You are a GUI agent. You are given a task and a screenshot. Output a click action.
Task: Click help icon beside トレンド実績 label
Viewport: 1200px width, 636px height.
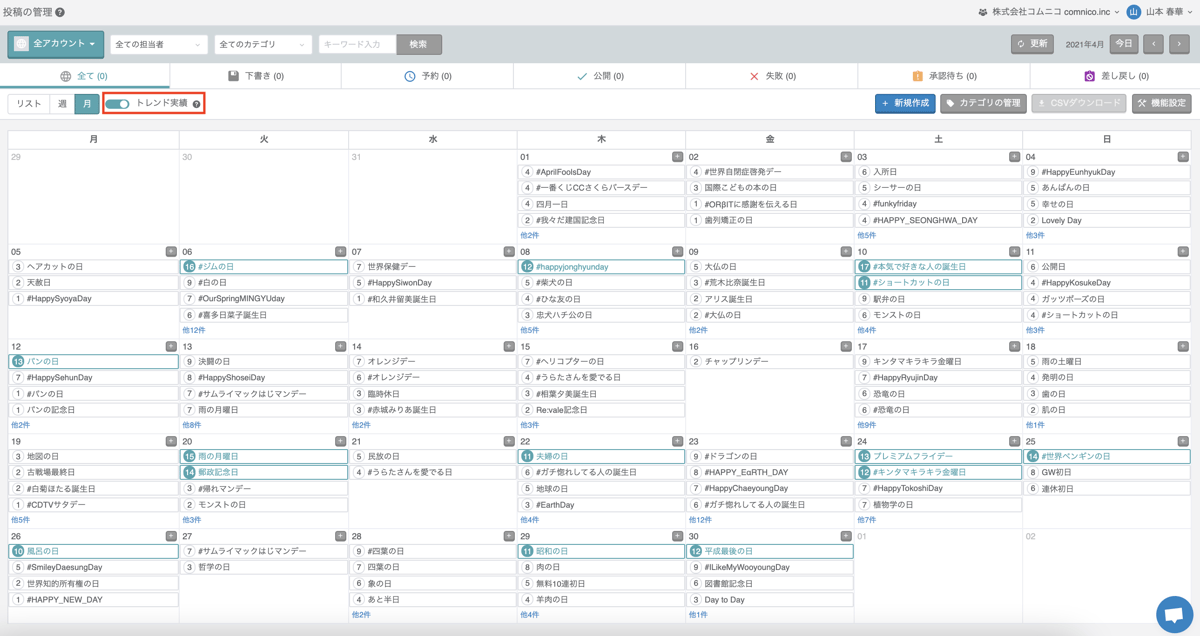(x=196, y=104)
